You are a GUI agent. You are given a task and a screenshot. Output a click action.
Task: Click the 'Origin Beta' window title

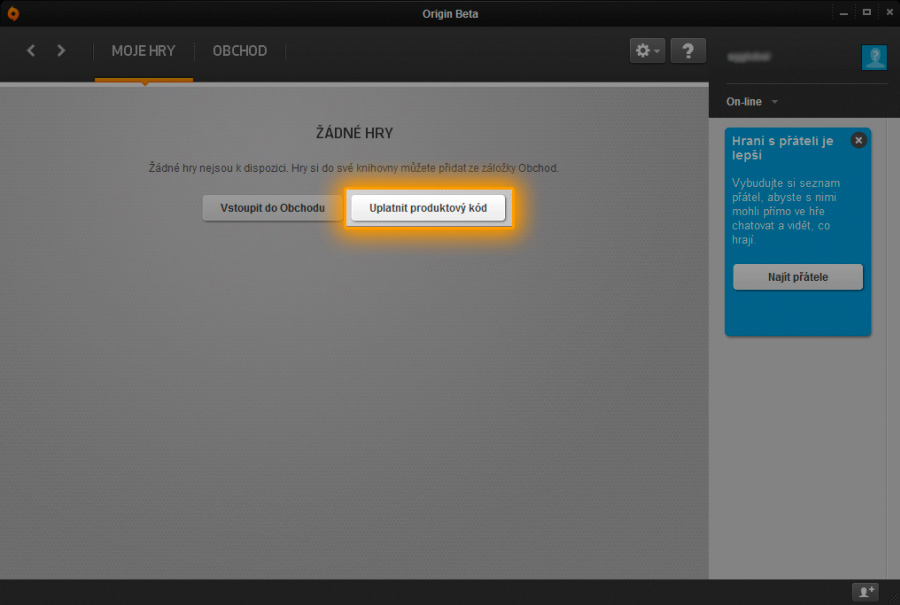(450, 14)
